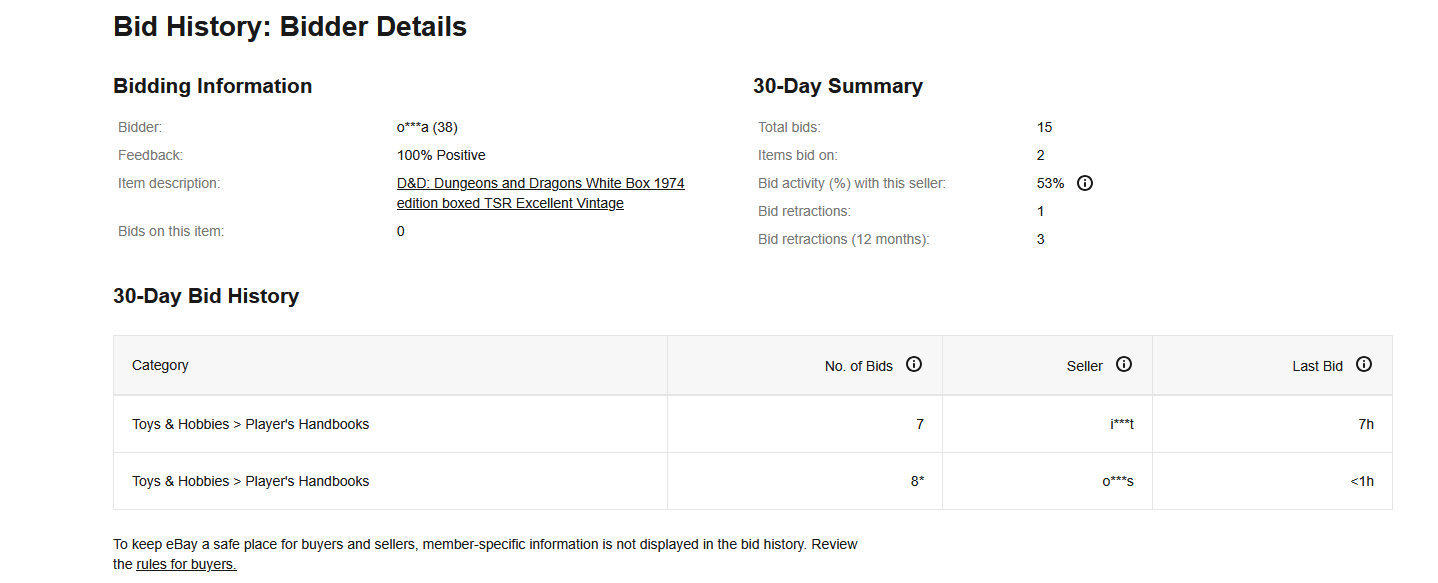This screenshot has width=1438, height=583.
Task: Click info icon next to Last Bid header
Action: tap(1364, 364)
